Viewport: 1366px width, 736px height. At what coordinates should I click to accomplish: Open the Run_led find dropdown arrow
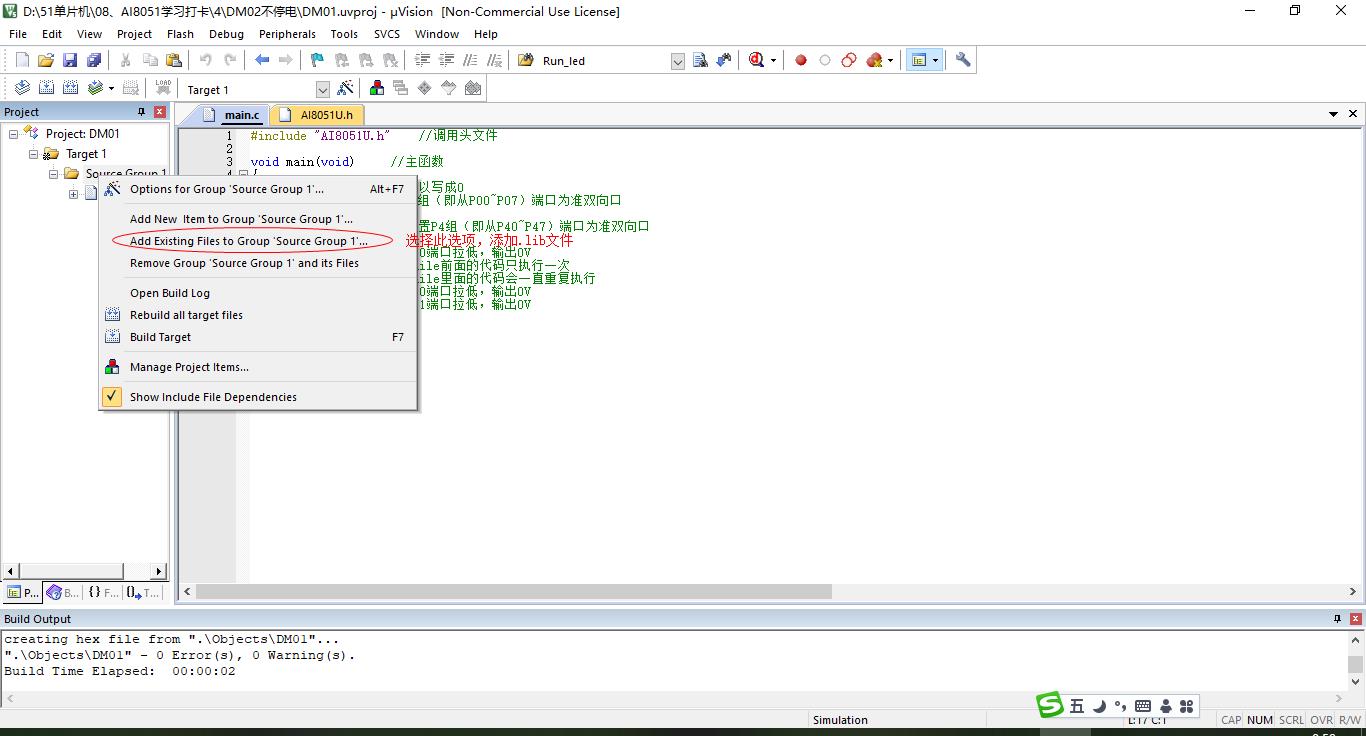click(x=677, y=61)
